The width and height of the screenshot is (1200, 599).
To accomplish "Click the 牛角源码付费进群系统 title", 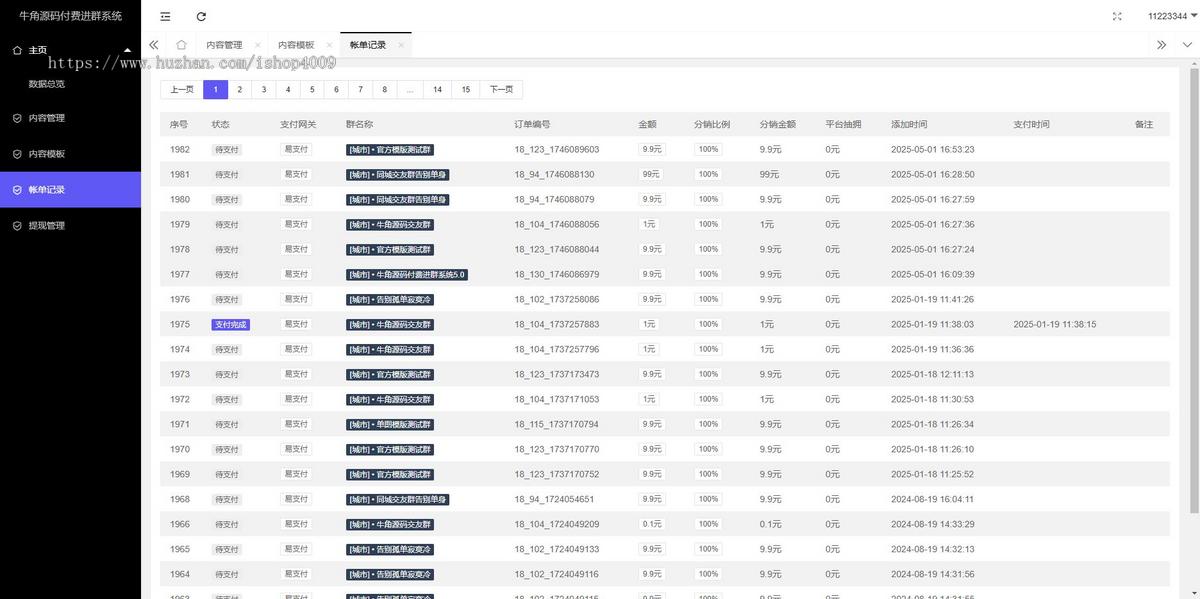I will click(x=70, y=16).
